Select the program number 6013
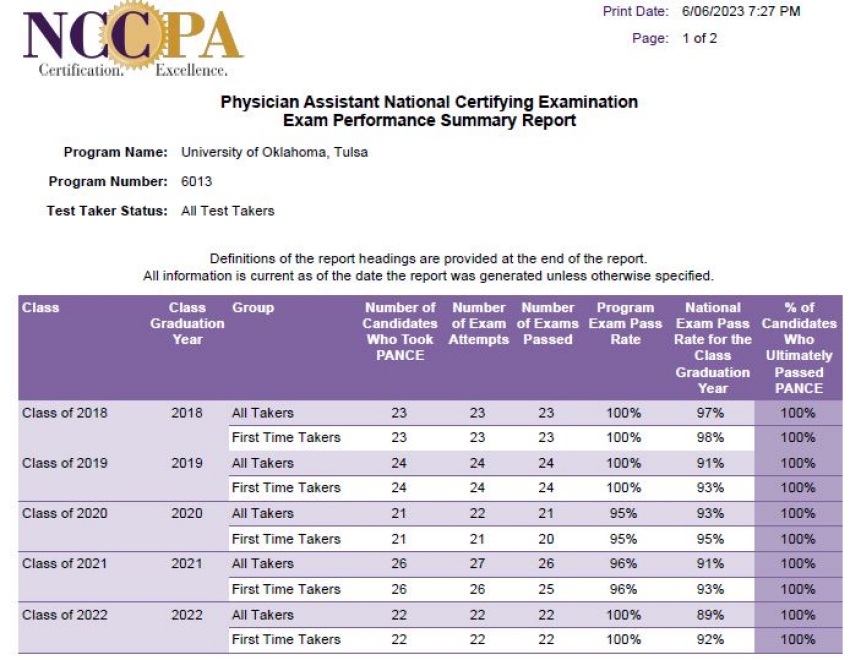This screenshot has height=660, width=850. coord(196,182)
